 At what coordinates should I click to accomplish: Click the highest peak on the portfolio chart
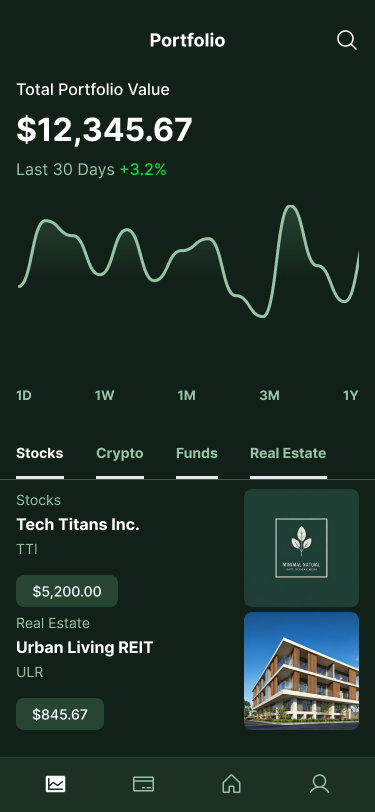[291, 207]
